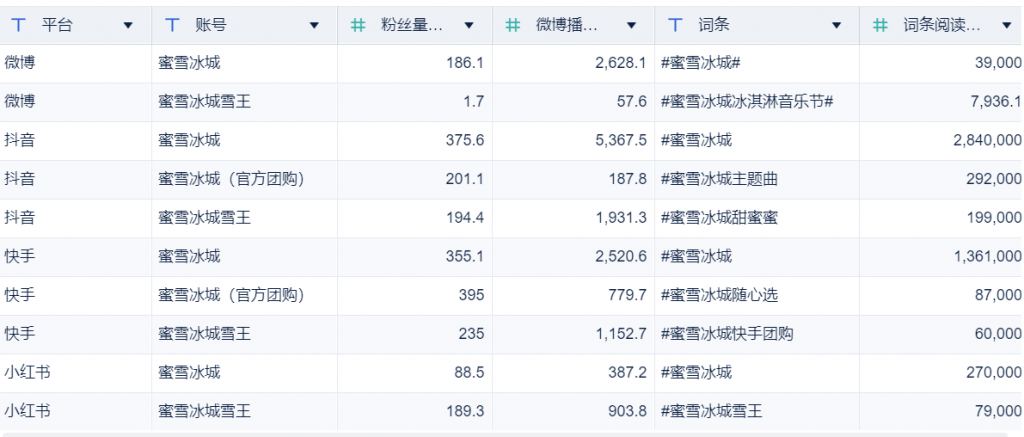Click the cell #蜜雪冰城雪王

(x=711, y=411)
